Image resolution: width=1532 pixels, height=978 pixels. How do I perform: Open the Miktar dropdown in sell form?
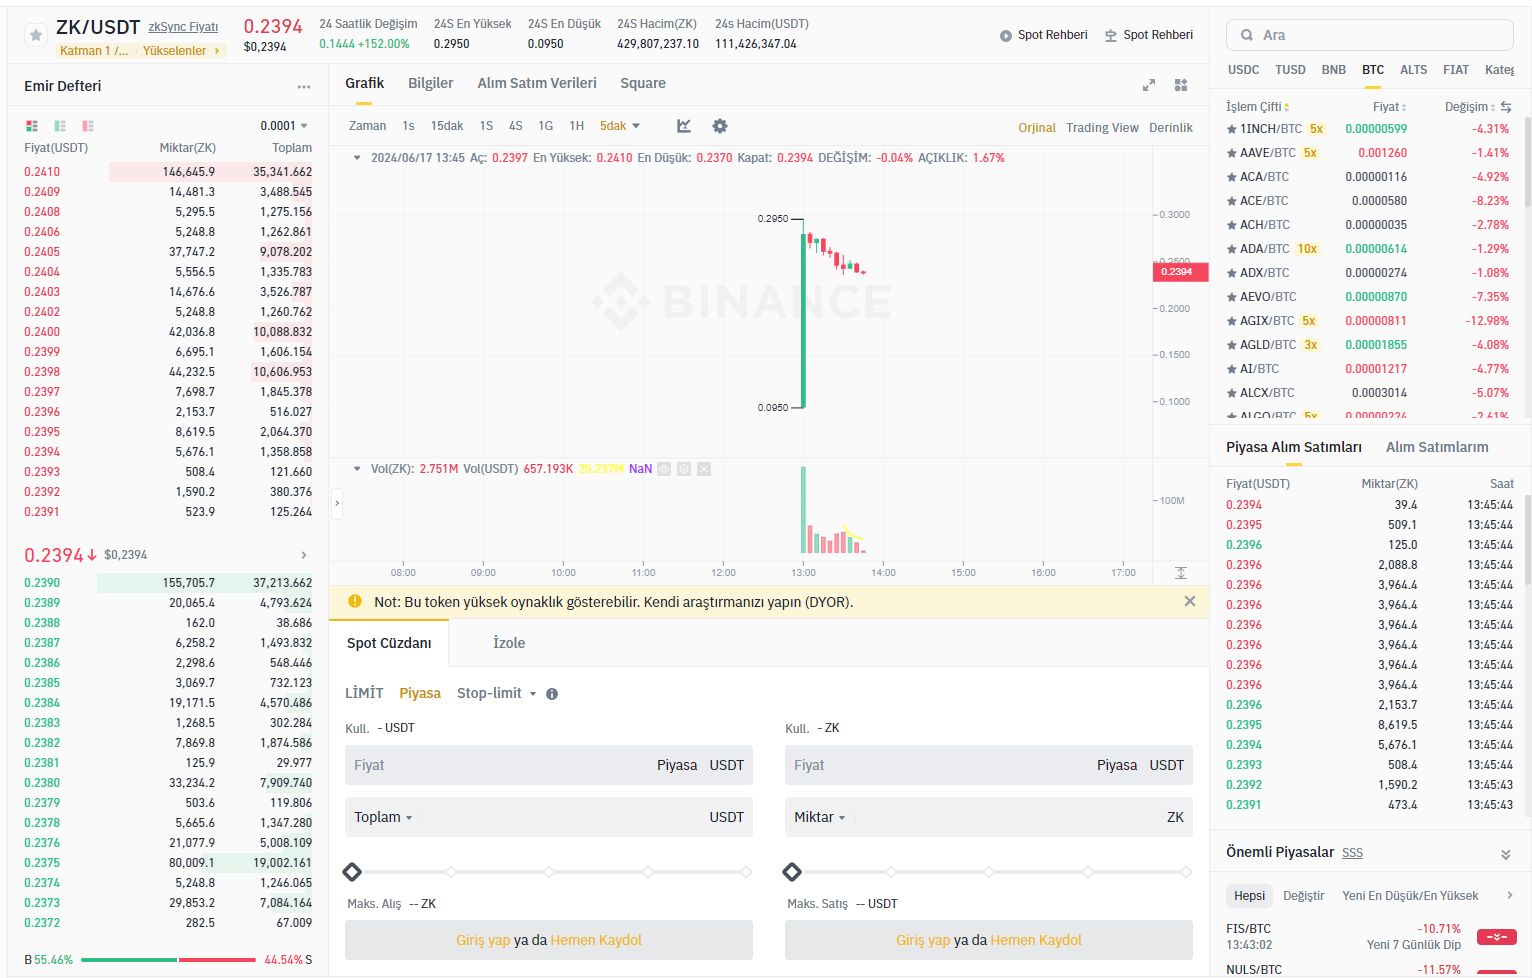click(820, 817)
